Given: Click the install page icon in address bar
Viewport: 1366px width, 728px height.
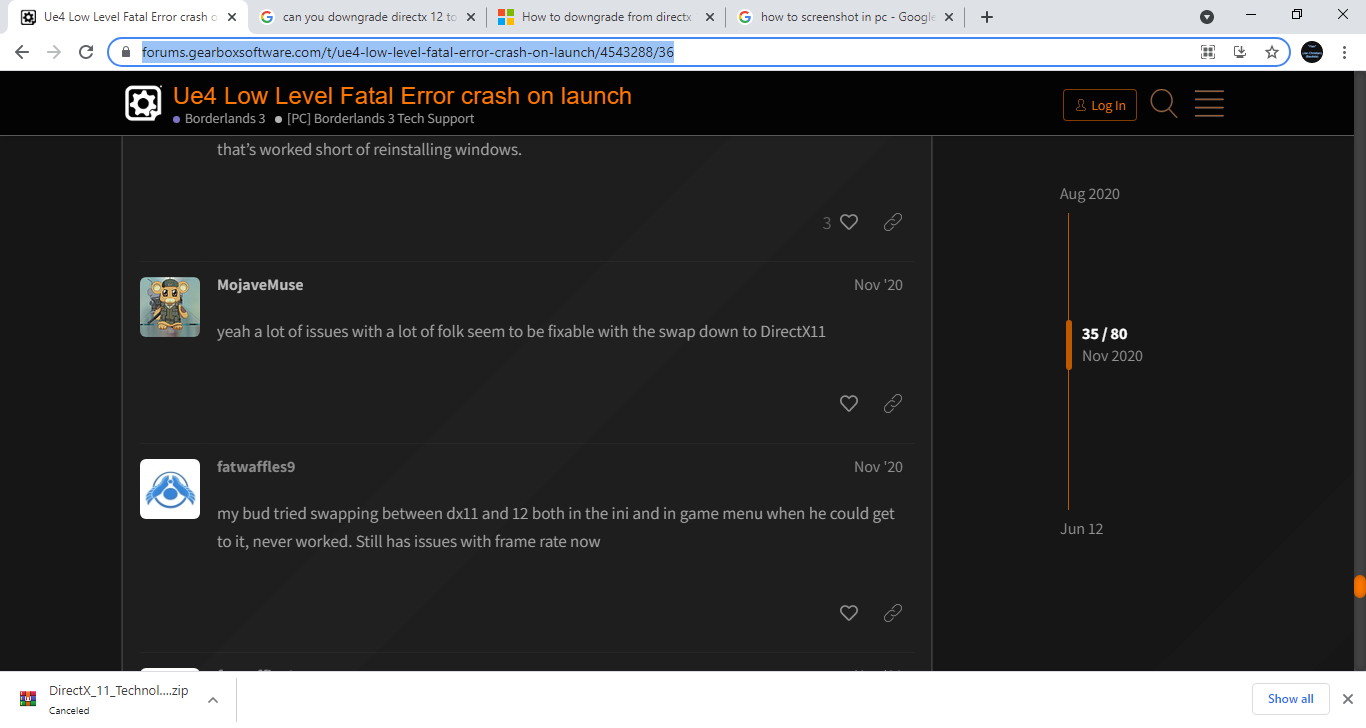Looking at the screenshot, I should (x=1240, y=52).
